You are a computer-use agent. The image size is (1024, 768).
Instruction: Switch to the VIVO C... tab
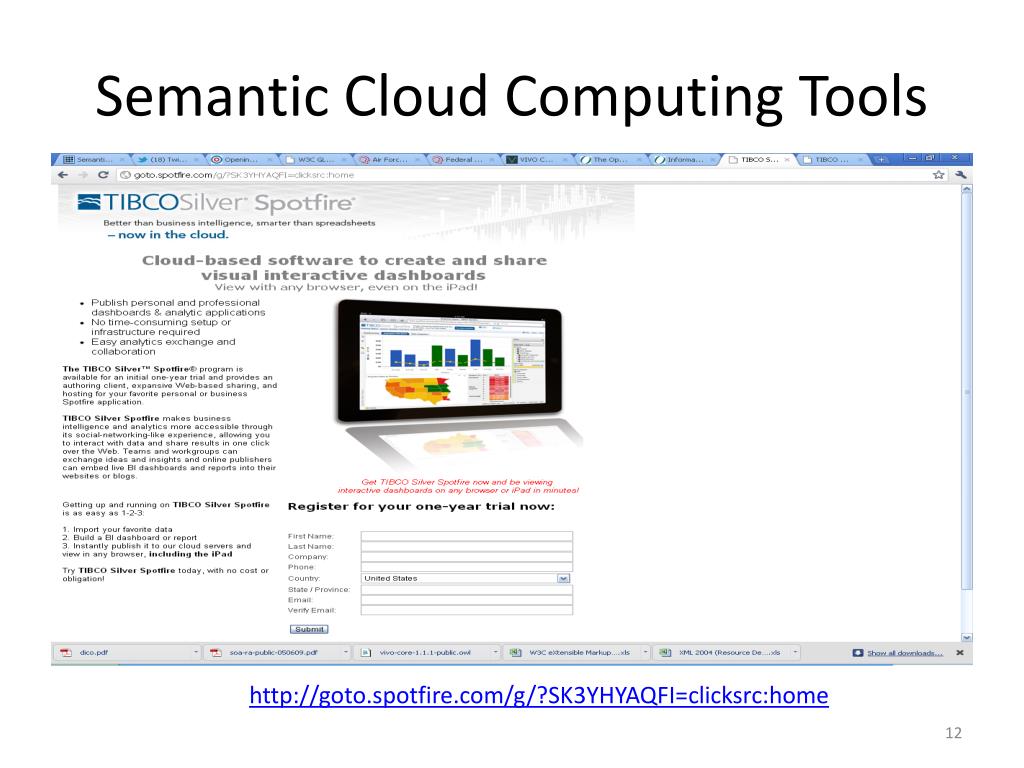click(x=536, y=159)
